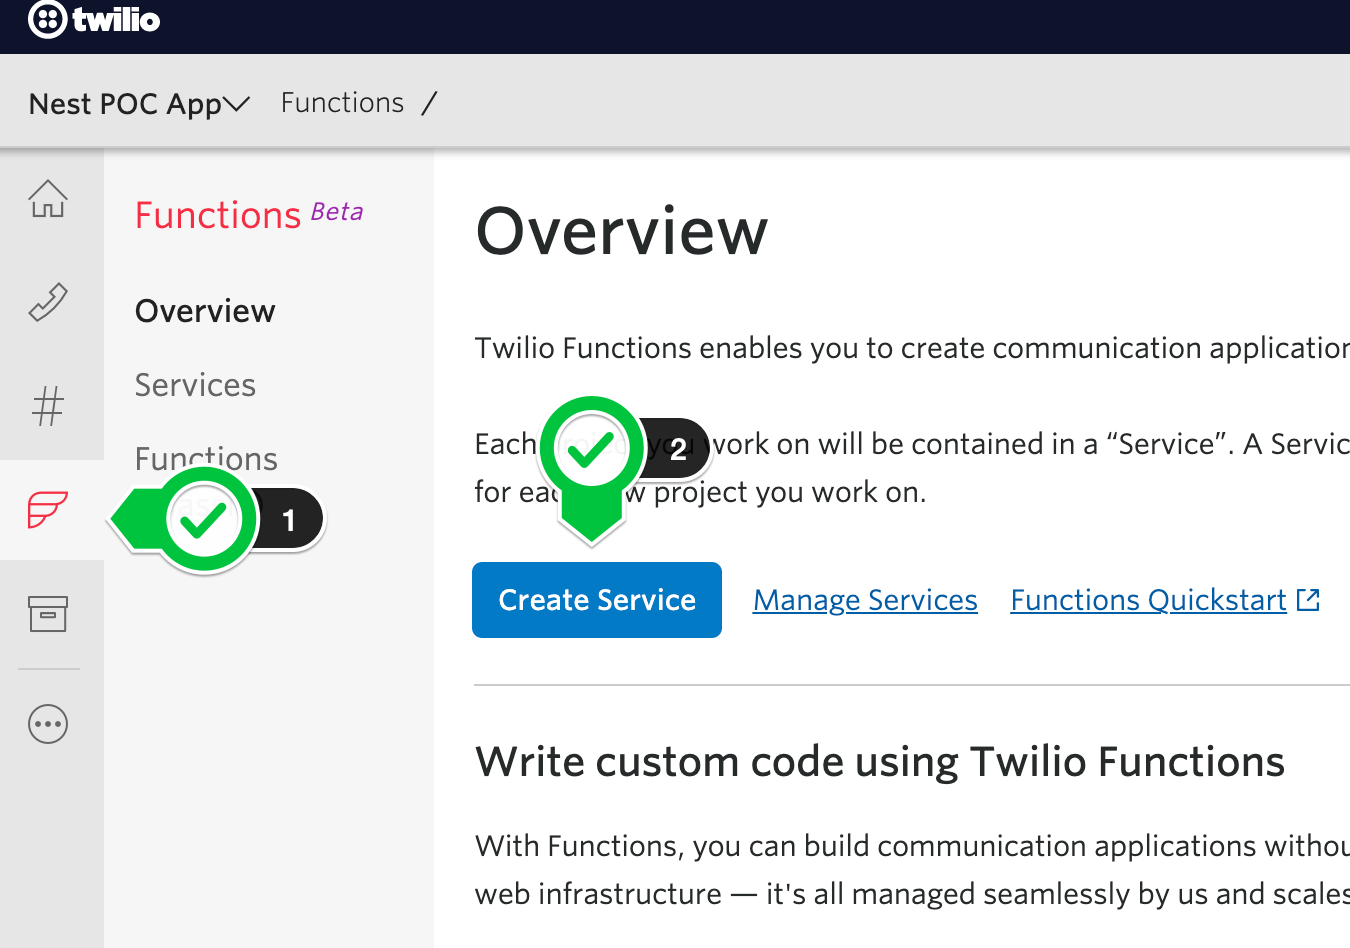Click 'Write custom code using Twilio Functions' heading

[x=880, y=762]
